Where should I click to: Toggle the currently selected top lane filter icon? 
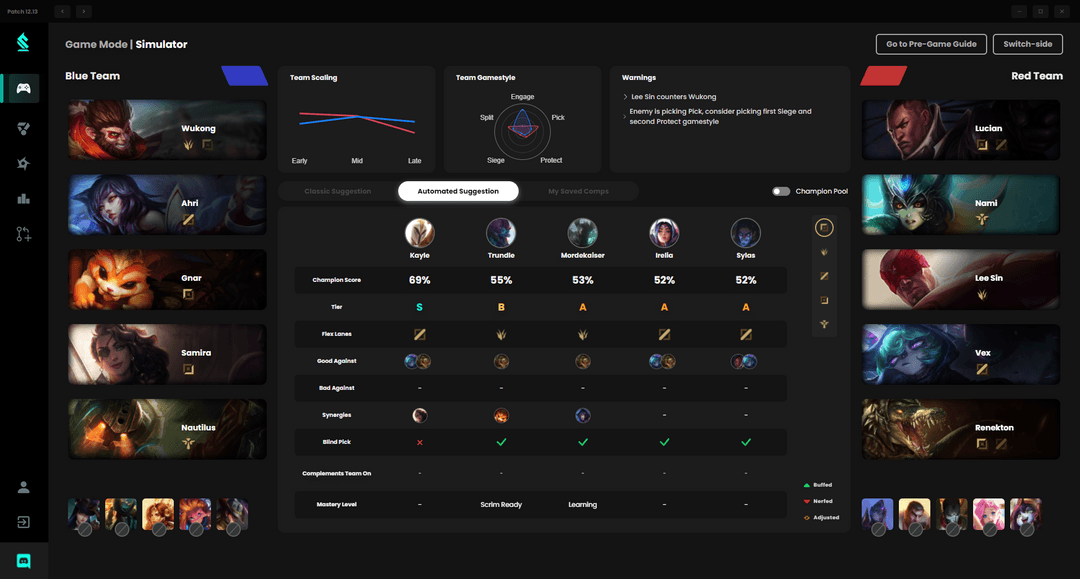tap(824, 227)
